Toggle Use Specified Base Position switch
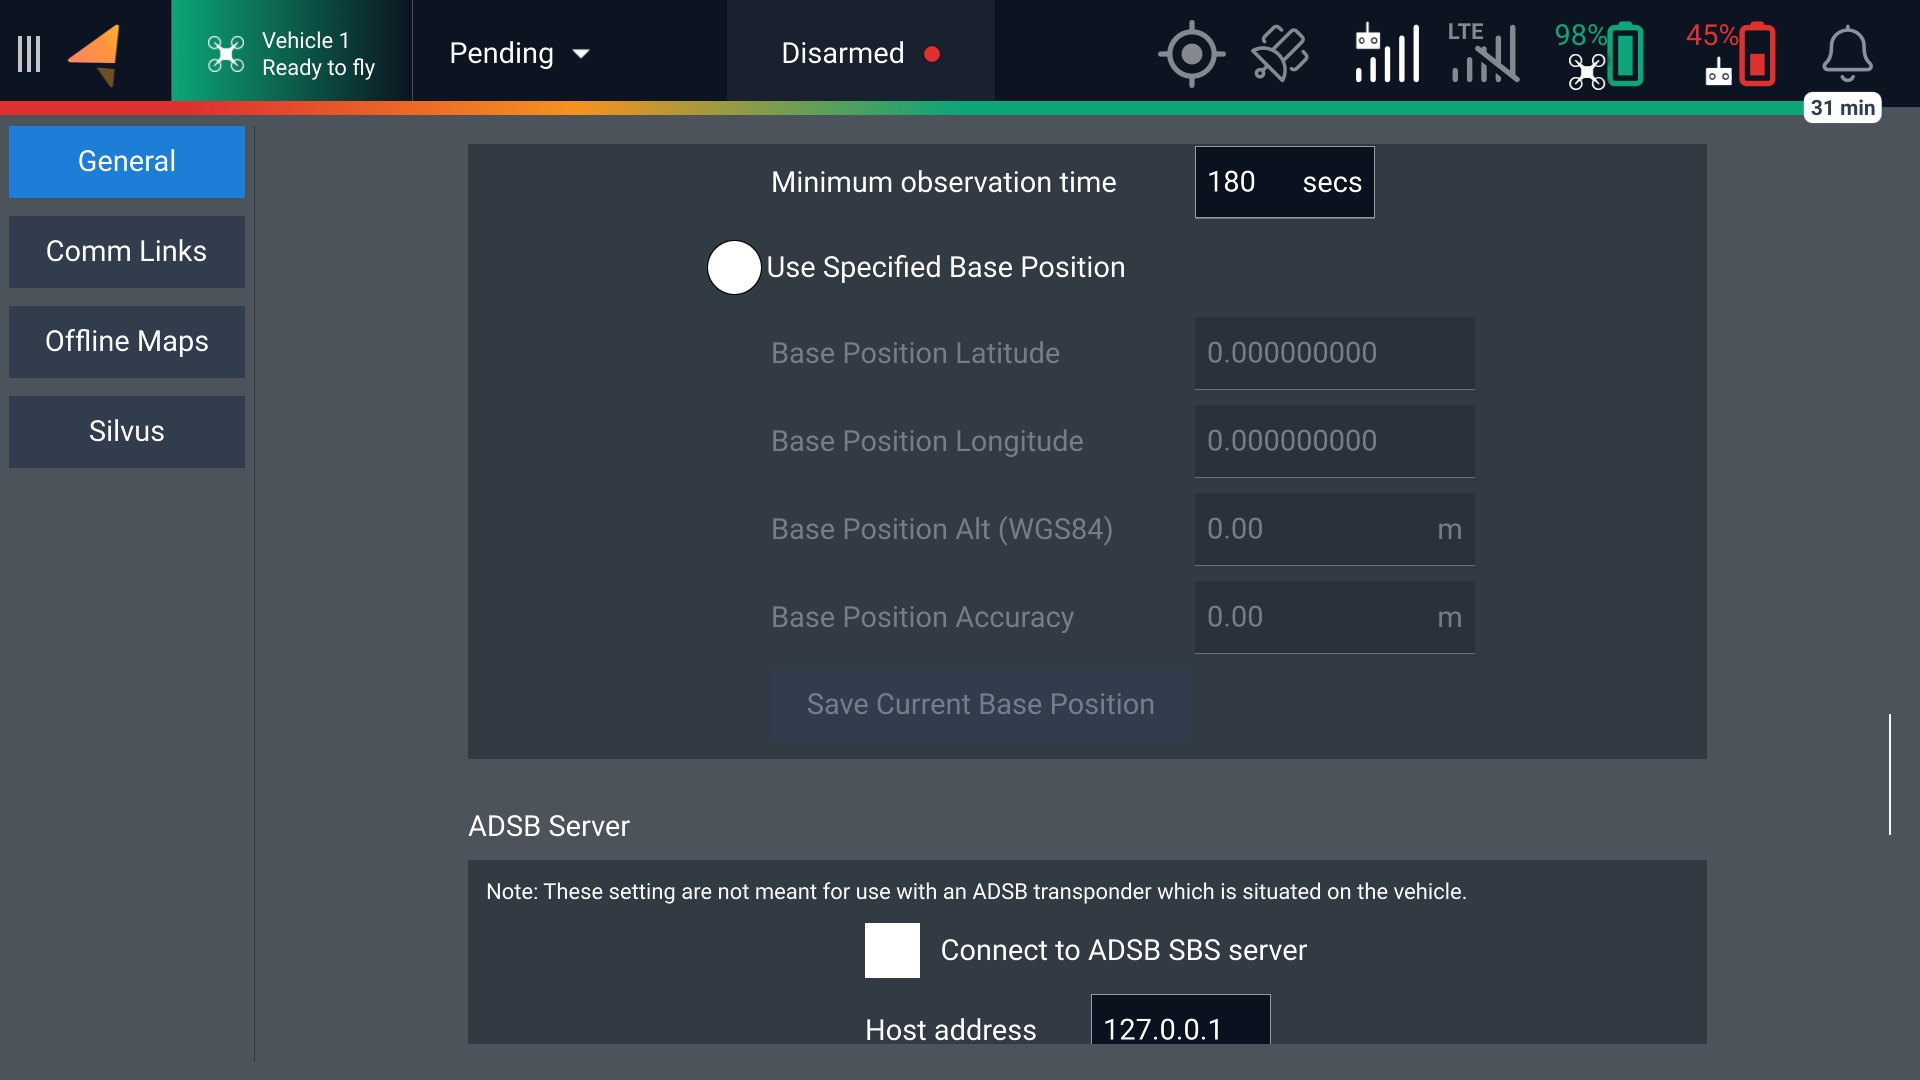Screen dimensions: 1920x1080 click(x=735, y=268)
